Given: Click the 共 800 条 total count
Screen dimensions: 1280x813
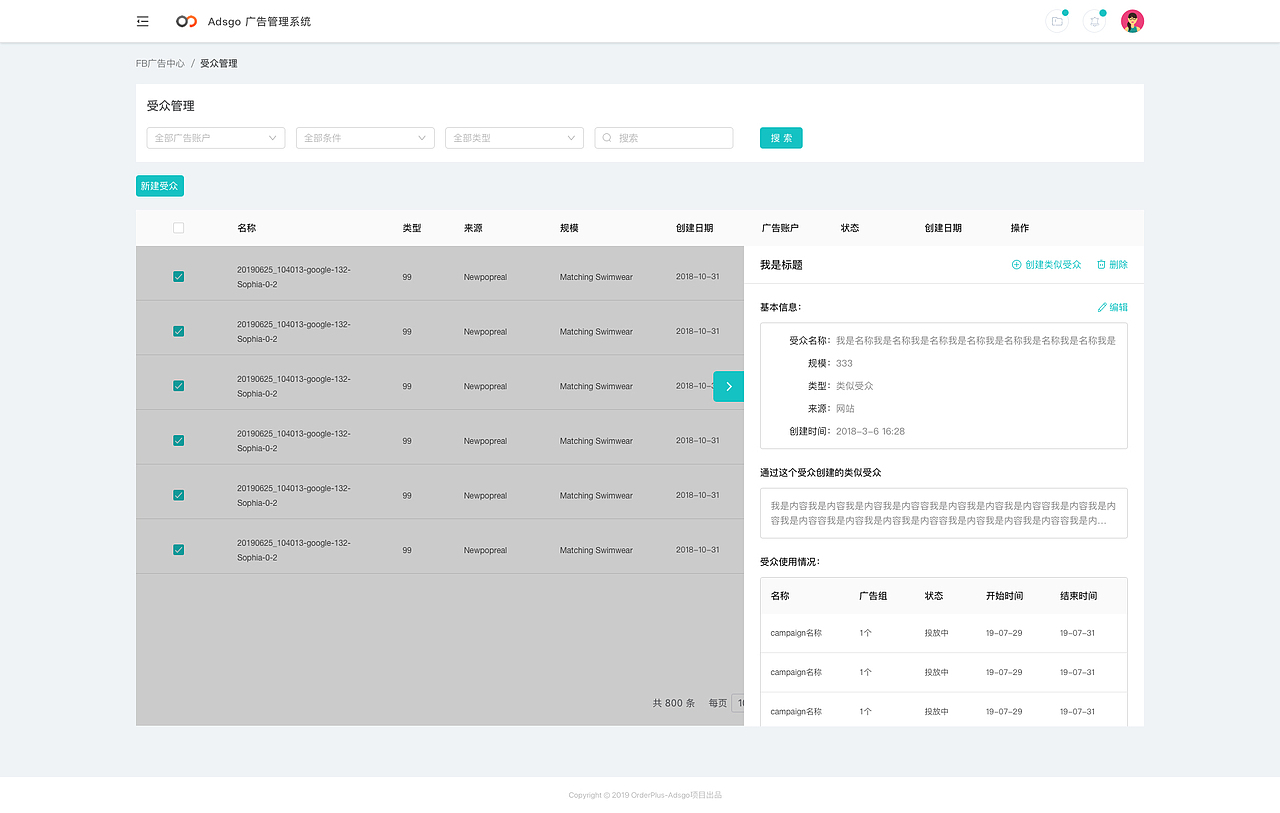Looking at the screenshot, I should pos(674,703).
